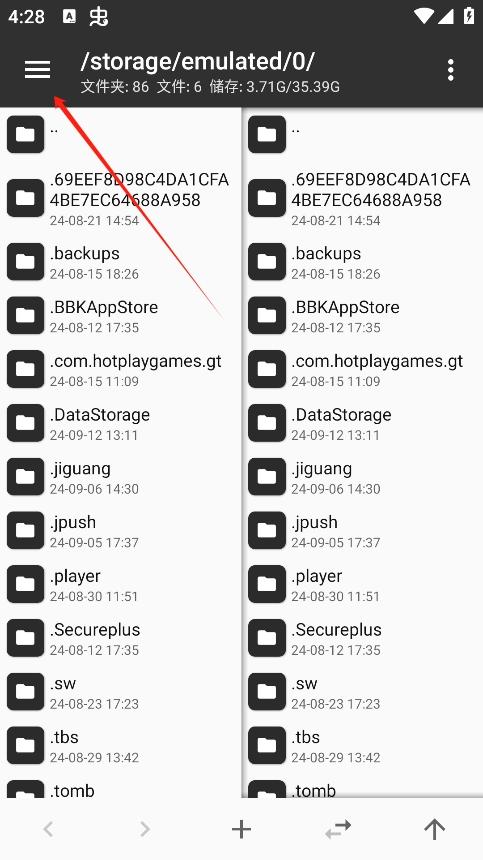Image resolution: width=483 pixels, height=860 pixels.
Task: Open the .backups folder in left pane
Action: (121, 262)
